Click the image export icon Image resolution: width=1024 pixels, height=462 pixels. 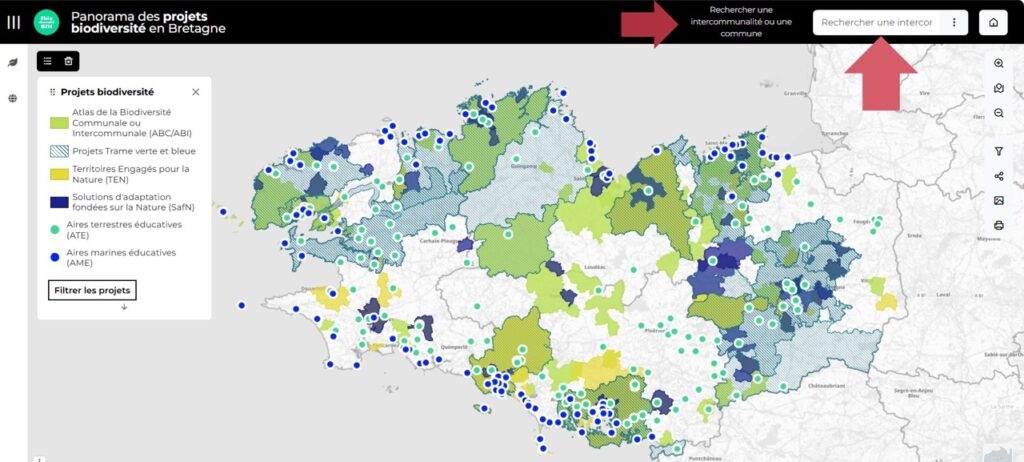coord(999,201)
